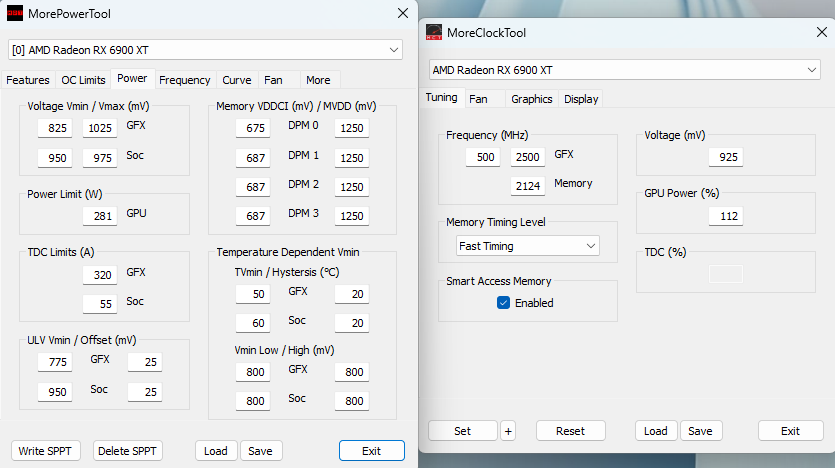Image resolution: width=835 pixels, height=468 pixels.
Task: Open the Graphics tab in MoreClockTool
Action: coord(531,99)
